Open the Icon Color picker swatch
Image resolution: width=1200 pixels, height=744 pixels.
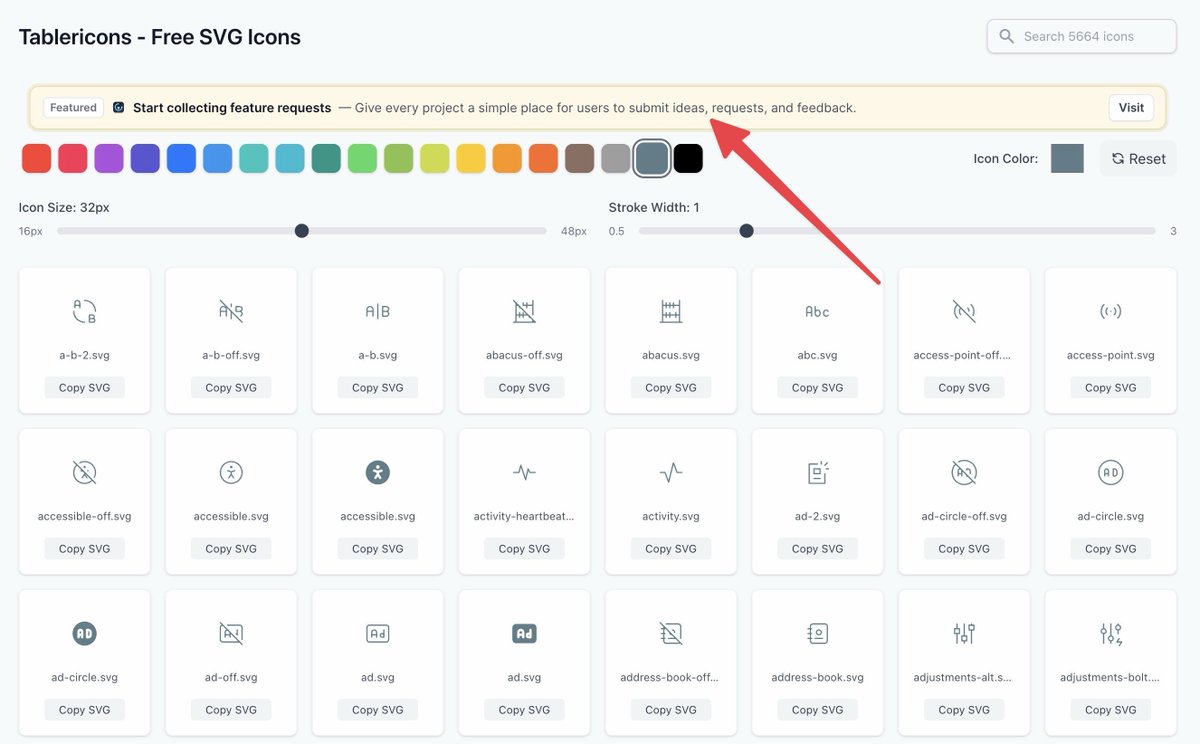click(1067, 158)
